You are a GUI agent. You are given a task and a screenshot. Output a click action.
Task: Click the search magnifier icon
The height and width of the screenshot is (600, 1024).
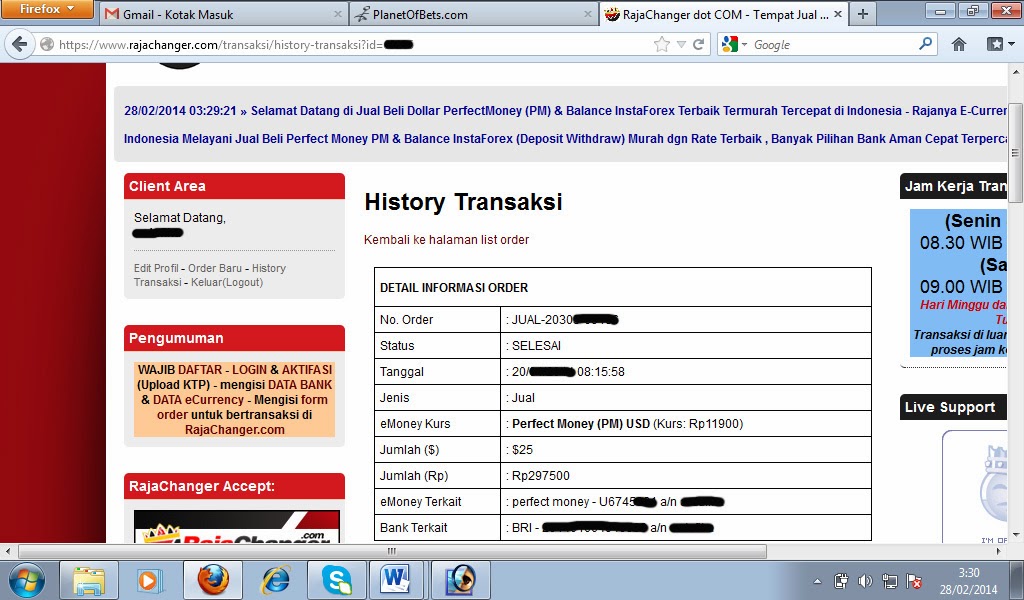click(925, 44)
